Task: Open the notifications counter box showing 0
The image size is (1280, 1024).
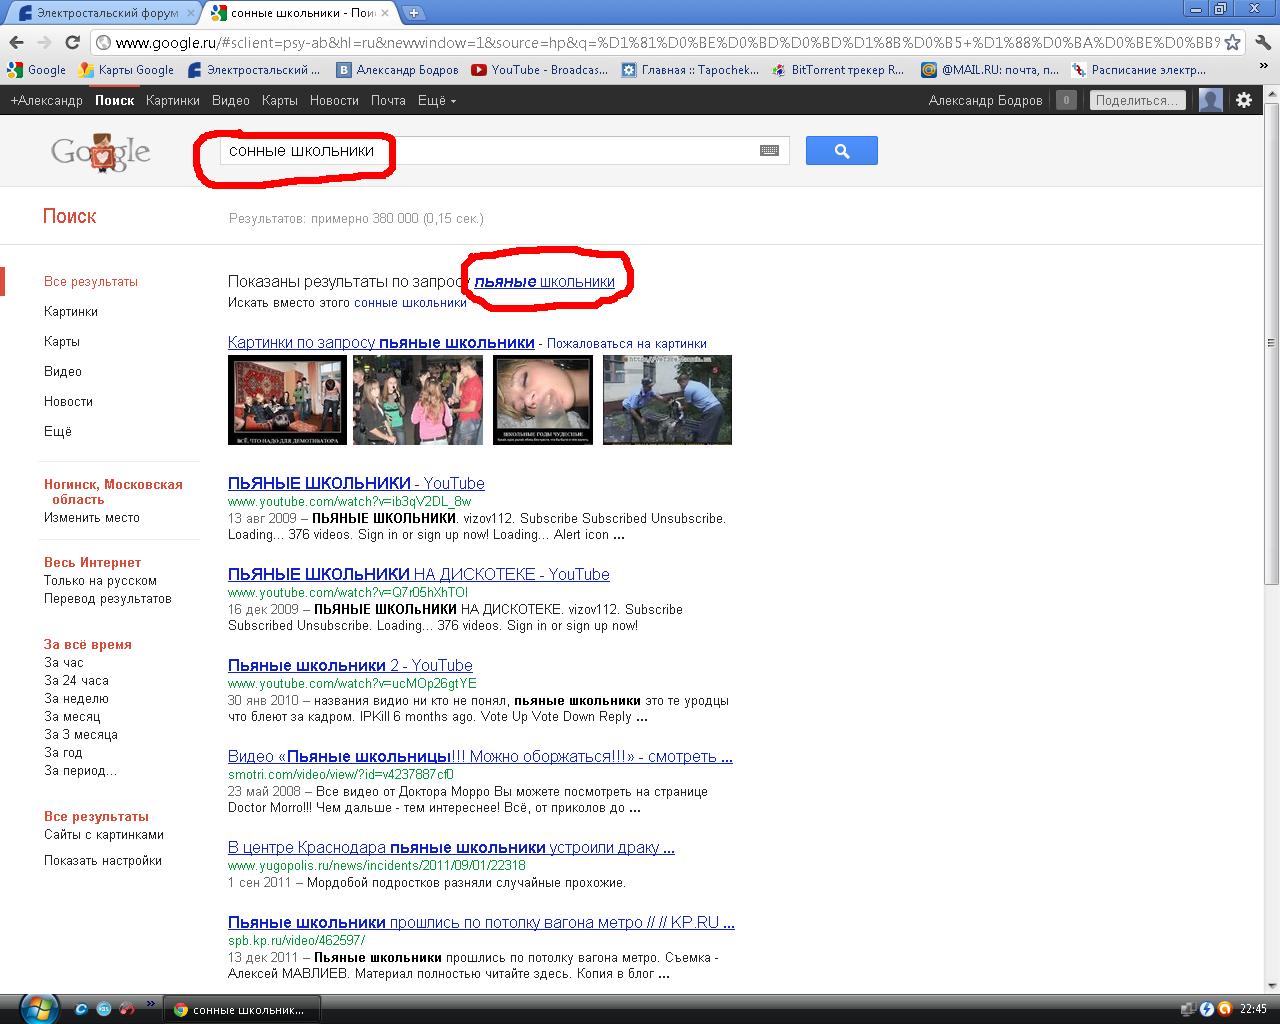Action: point(1067,100)
